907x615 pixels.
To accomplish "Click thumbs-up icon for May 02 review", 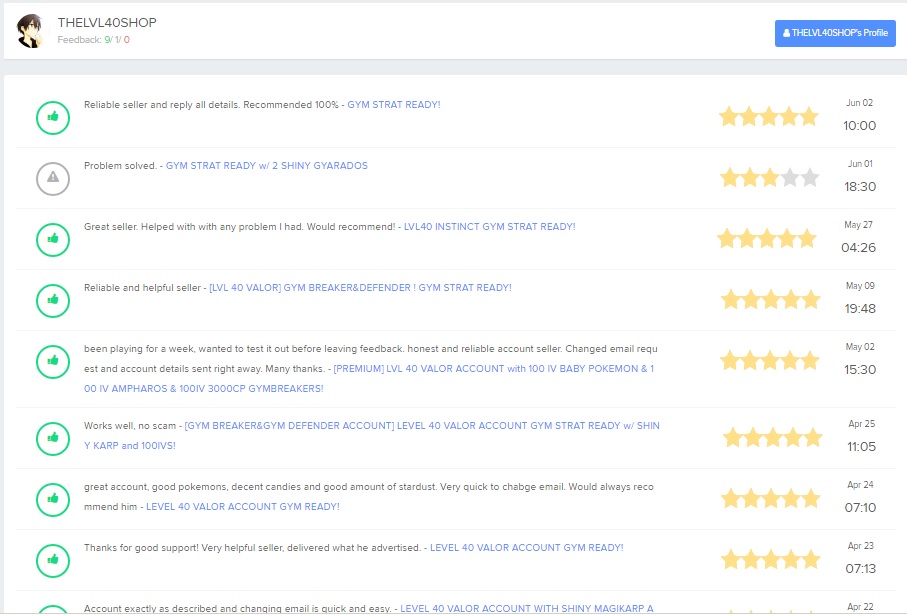I will (53, 362).
